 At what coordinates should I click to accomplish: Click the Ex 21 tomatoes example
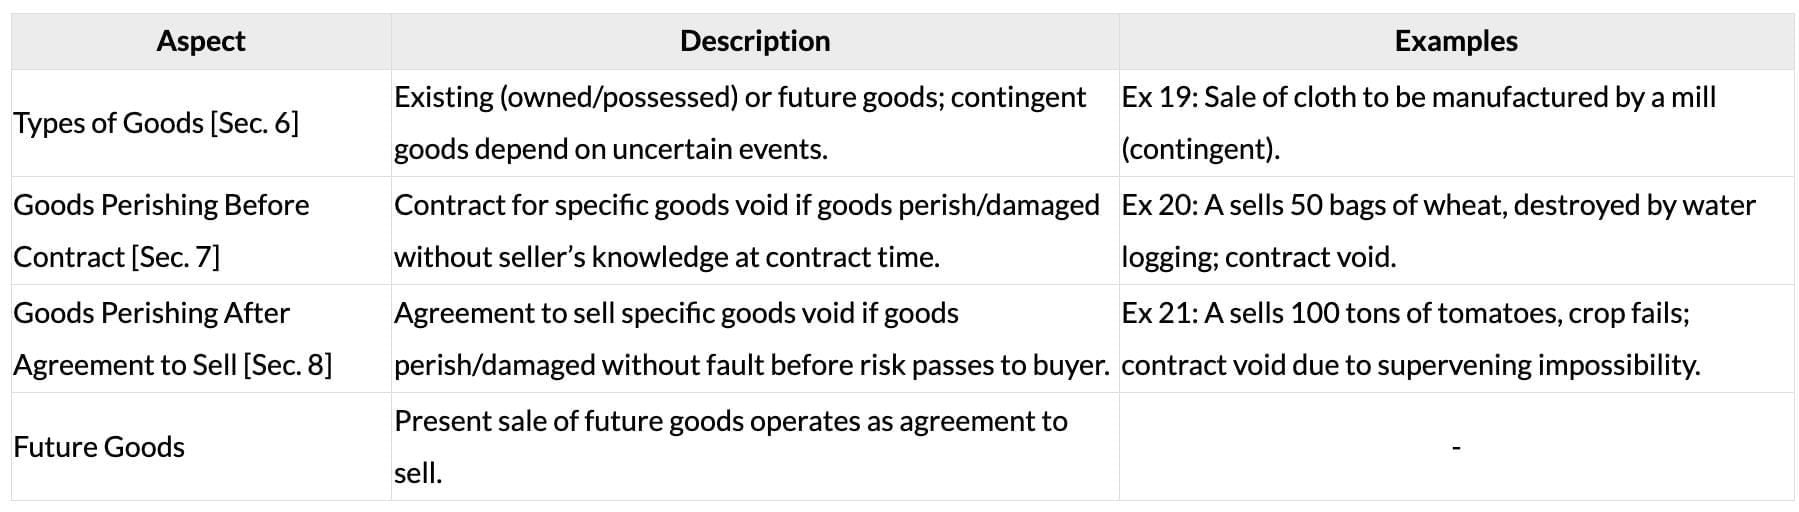click(x=1405, y=314)
